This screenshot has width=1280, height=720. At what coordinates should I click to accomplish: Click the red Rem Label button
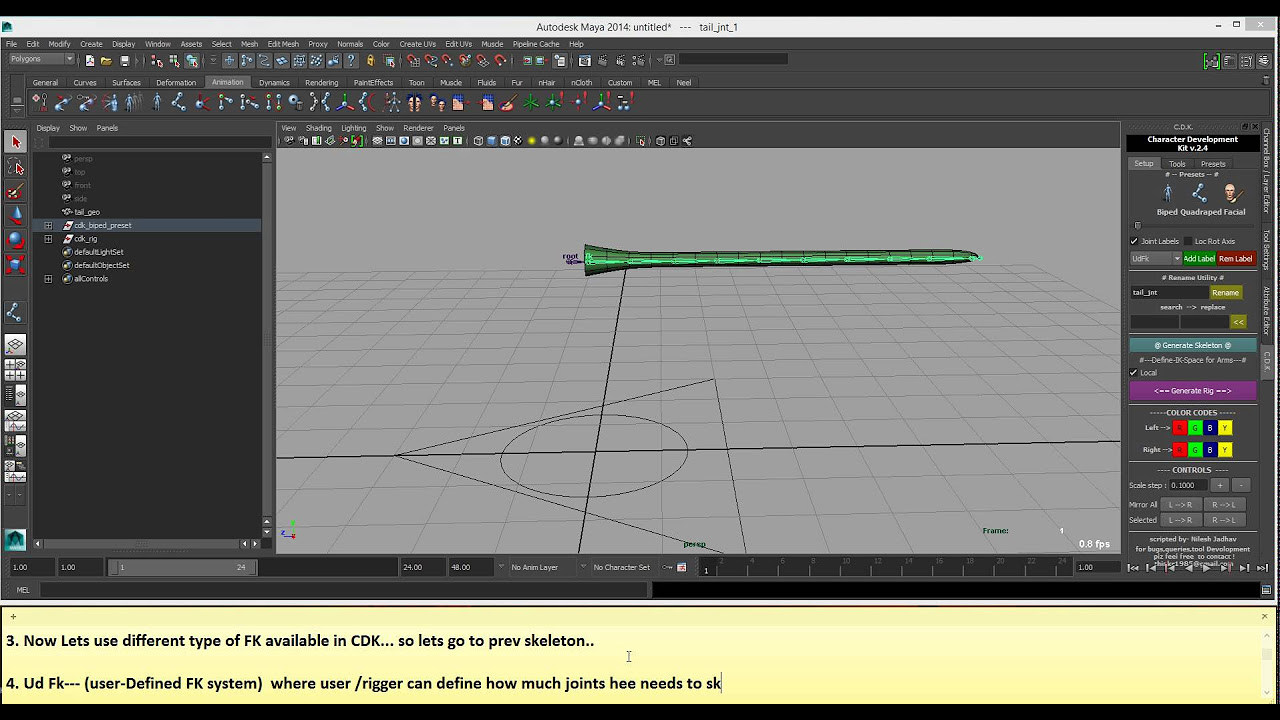pyautogui.click(x=1236, y=259)
